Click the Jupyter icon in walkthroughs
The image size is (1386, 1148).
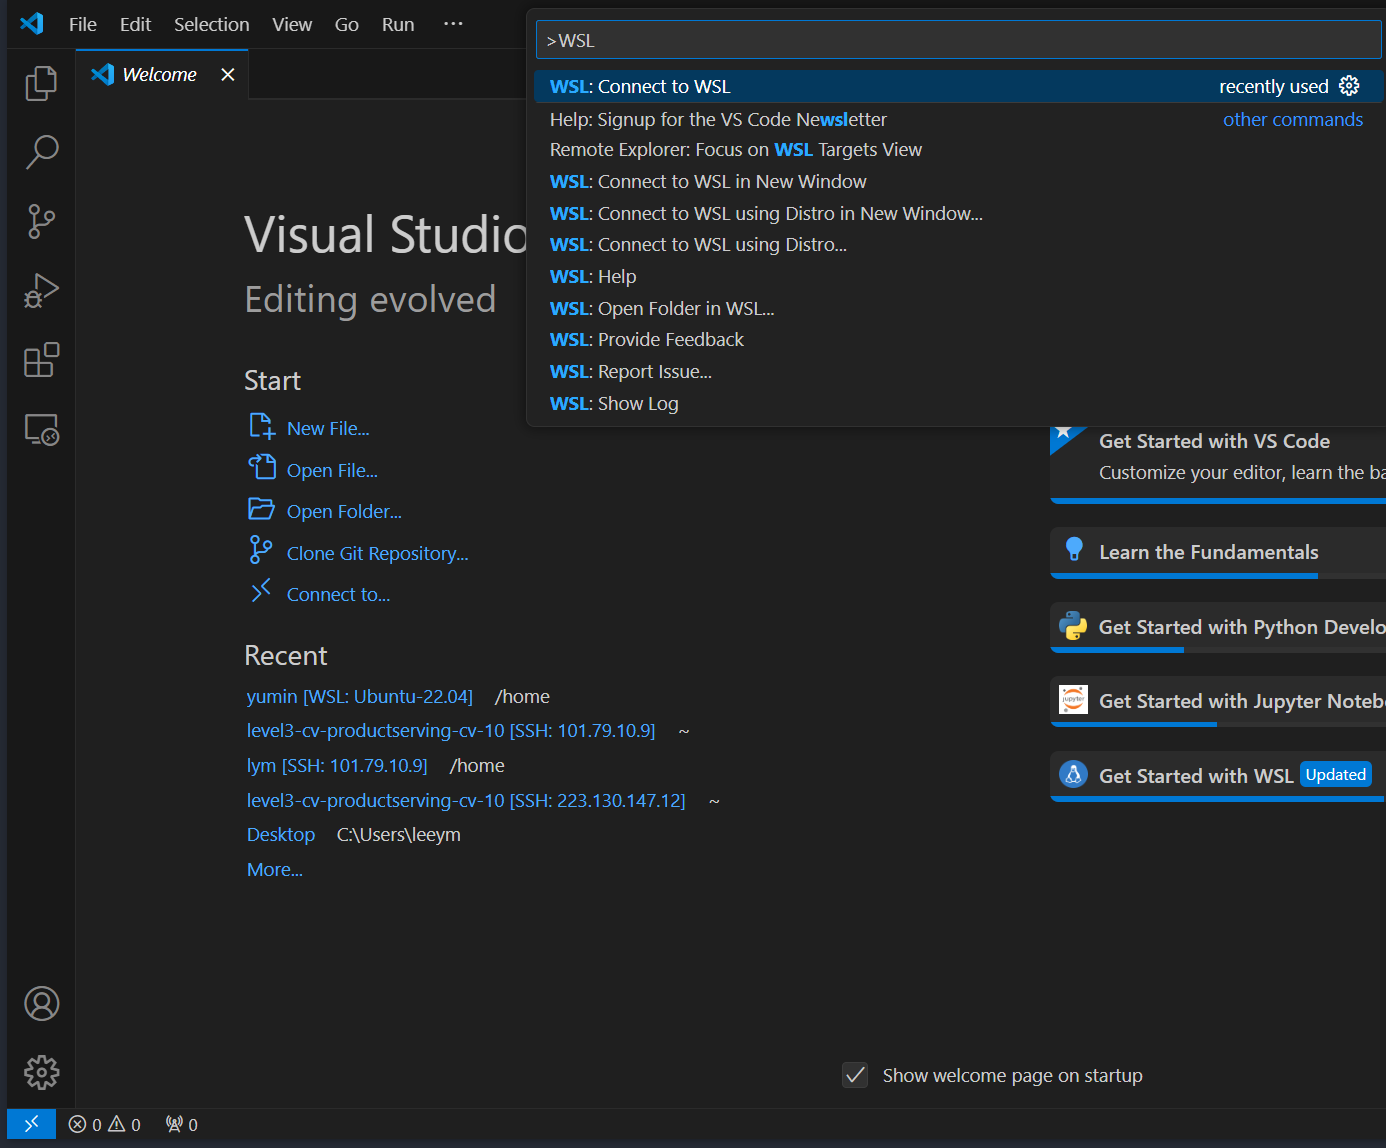(x=1073, y=700)
